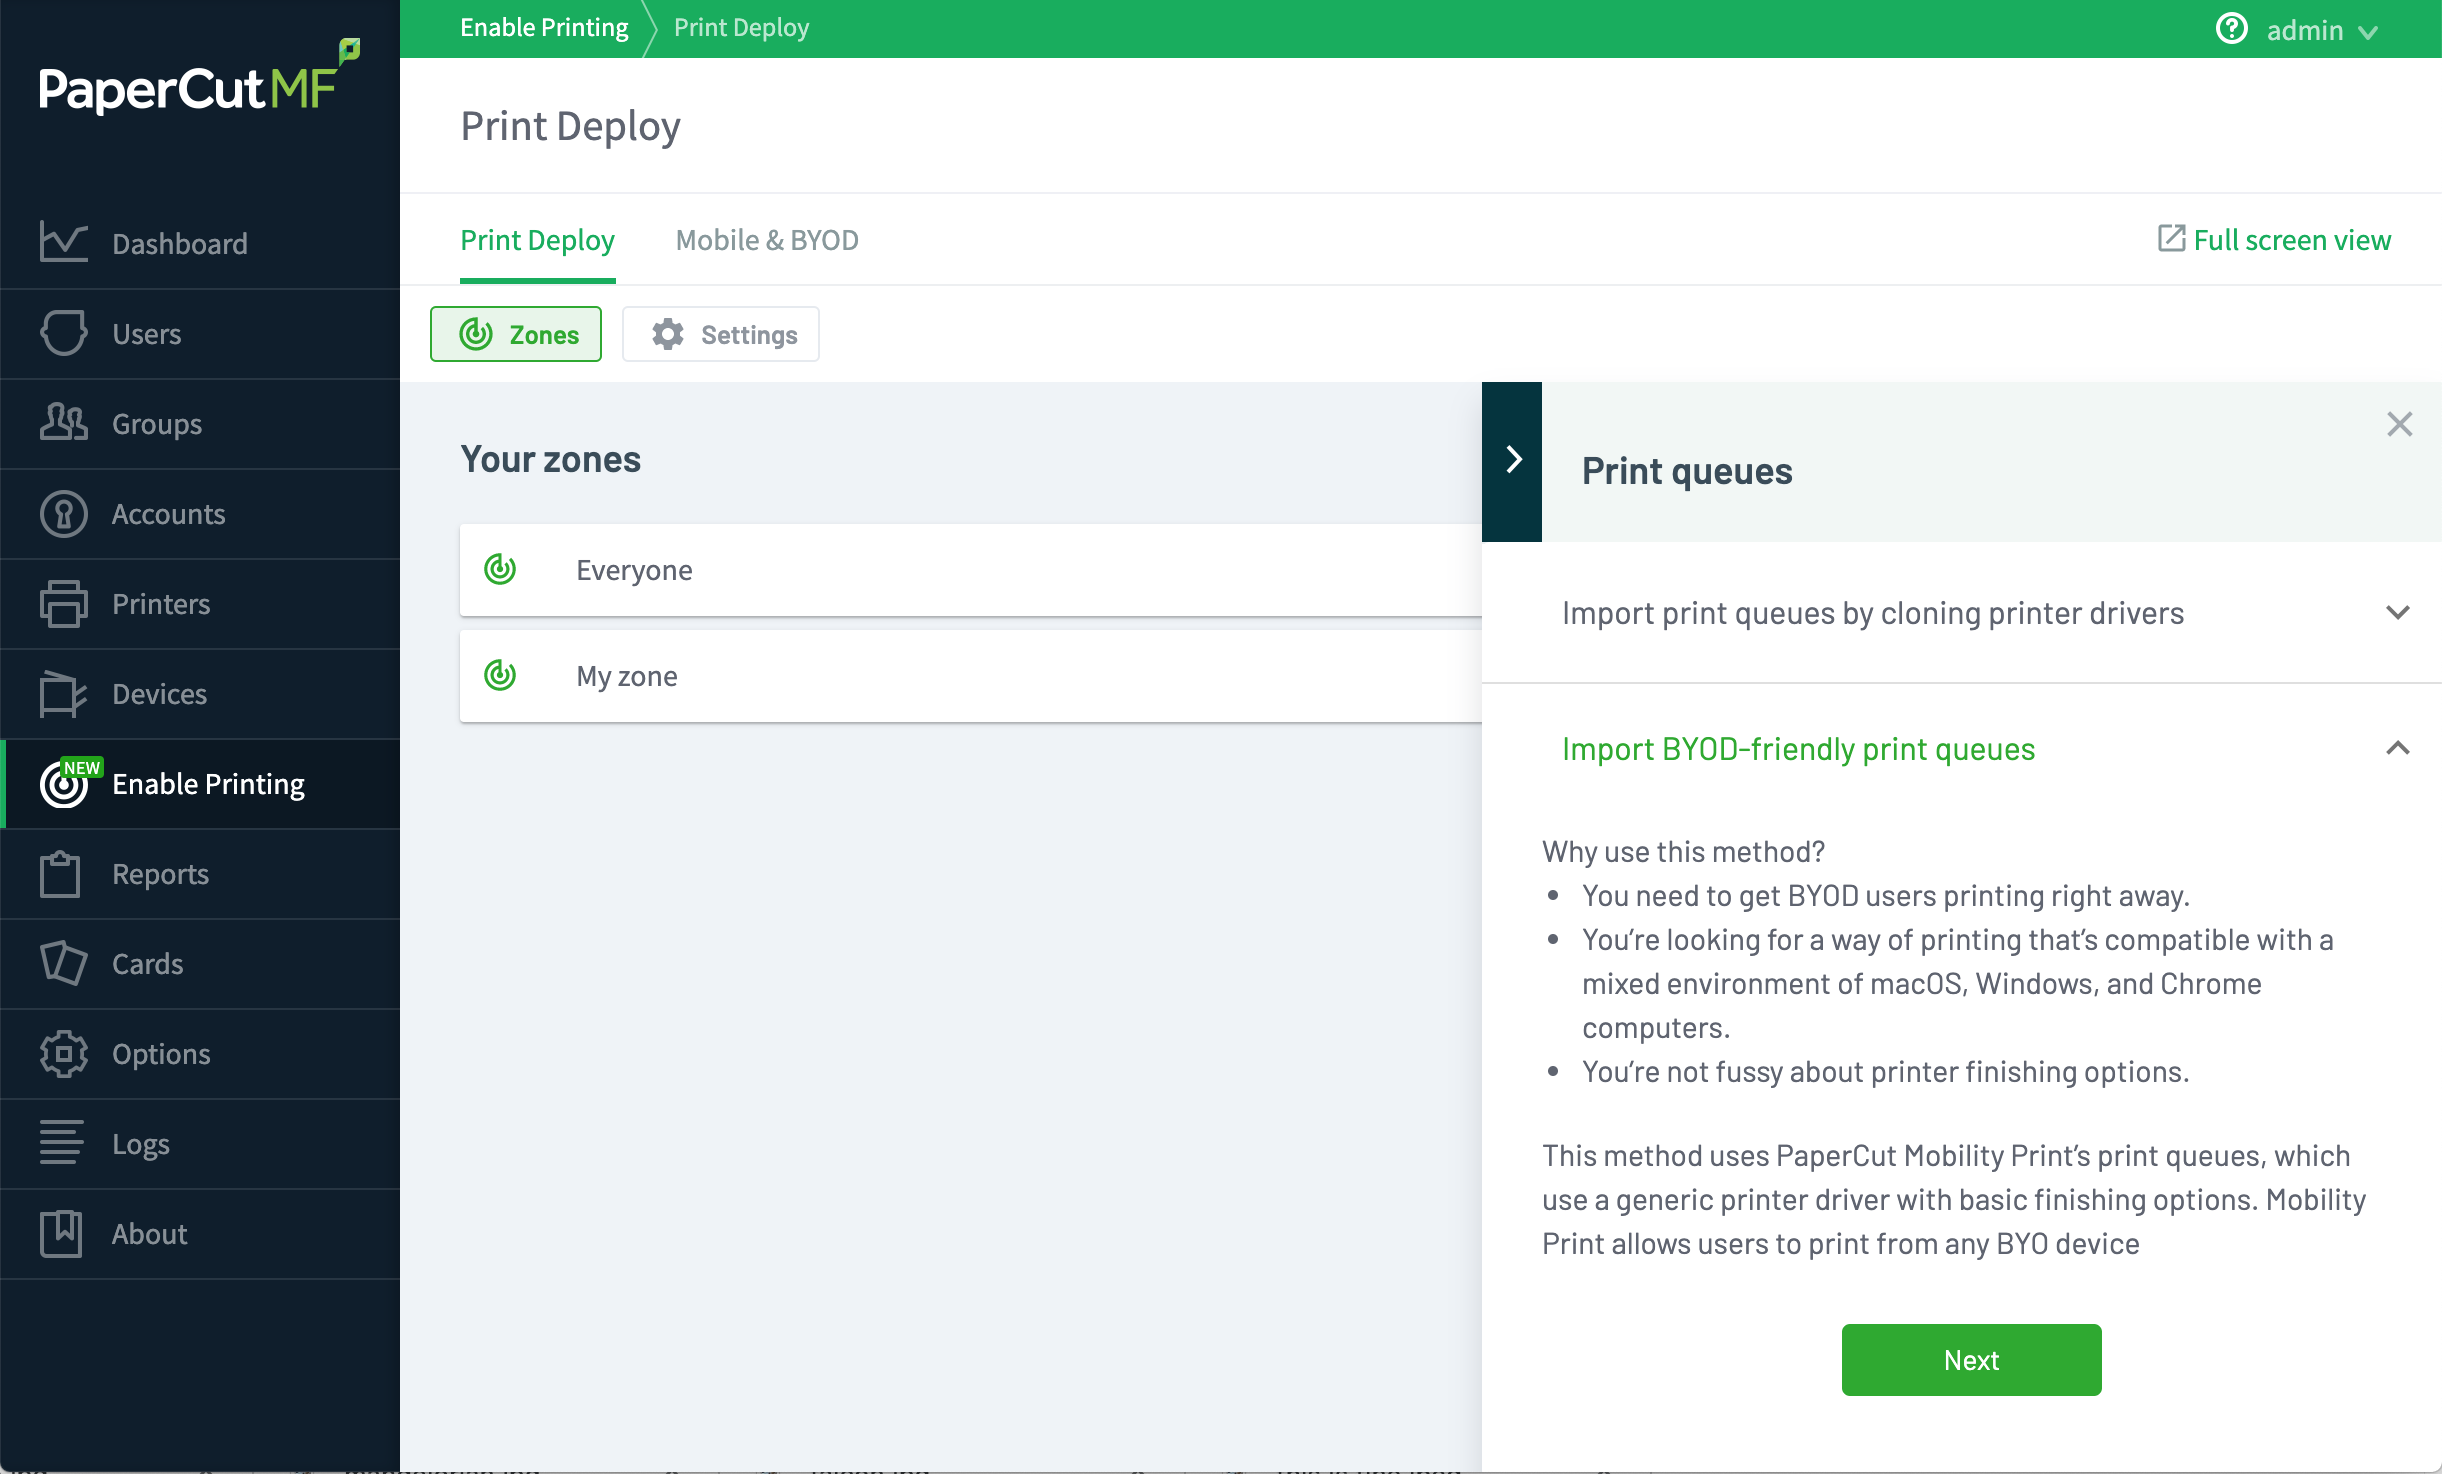
Task: Click the Zones button
Action: click(x=516, y=334)
